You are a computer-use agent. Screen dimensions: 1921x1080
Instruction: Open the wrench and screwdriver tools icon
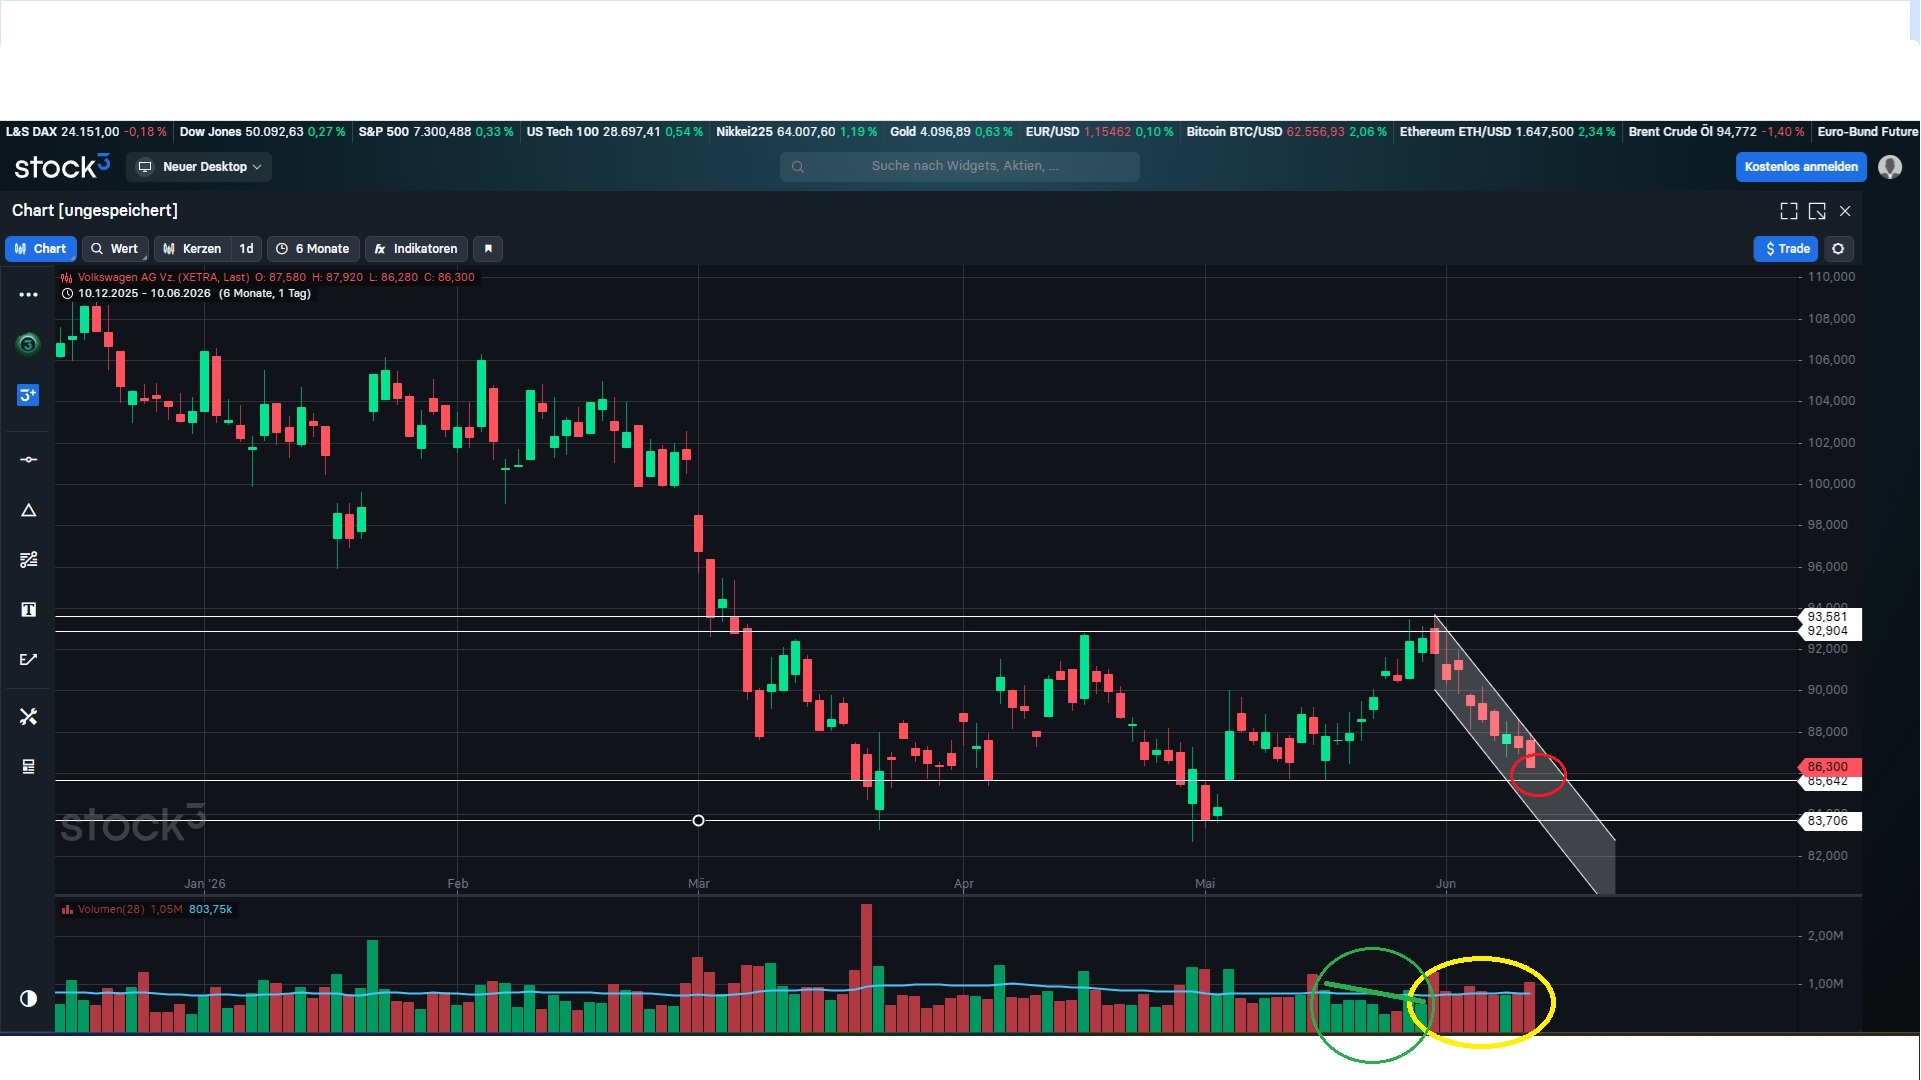click(x=28, y=717)
